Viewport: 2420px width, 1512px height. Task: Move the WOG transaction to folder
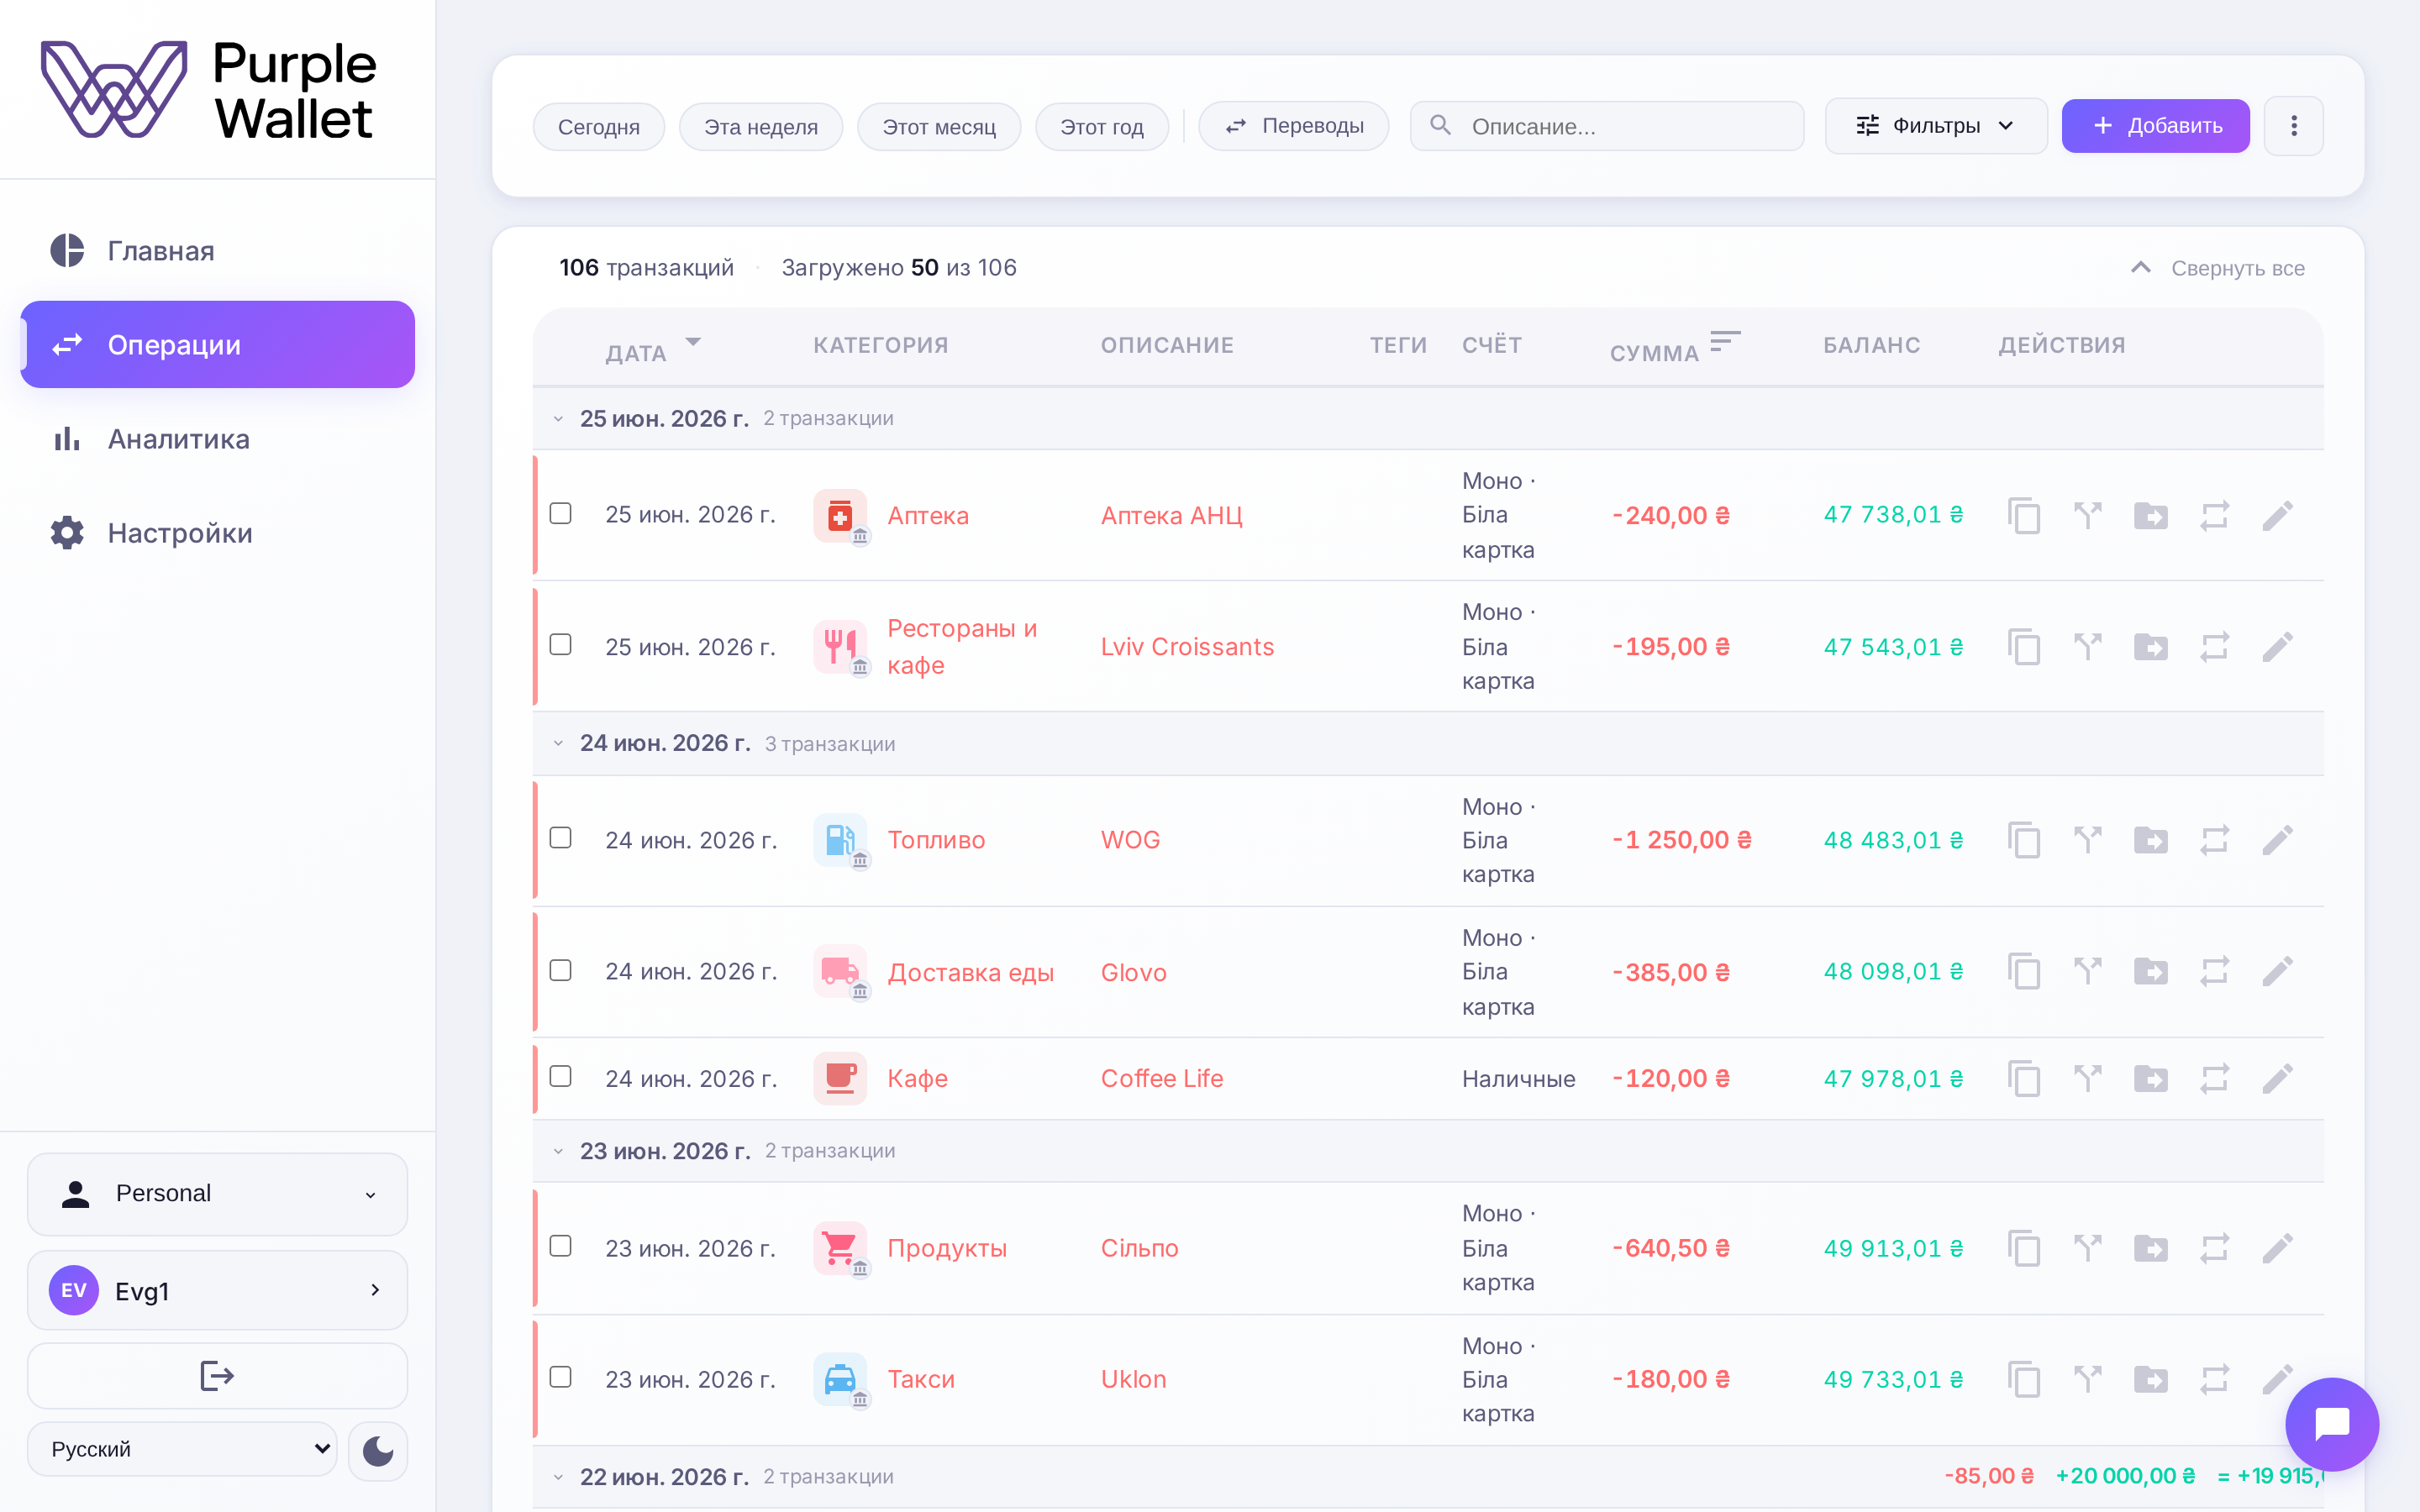[x=2151, y=840]
